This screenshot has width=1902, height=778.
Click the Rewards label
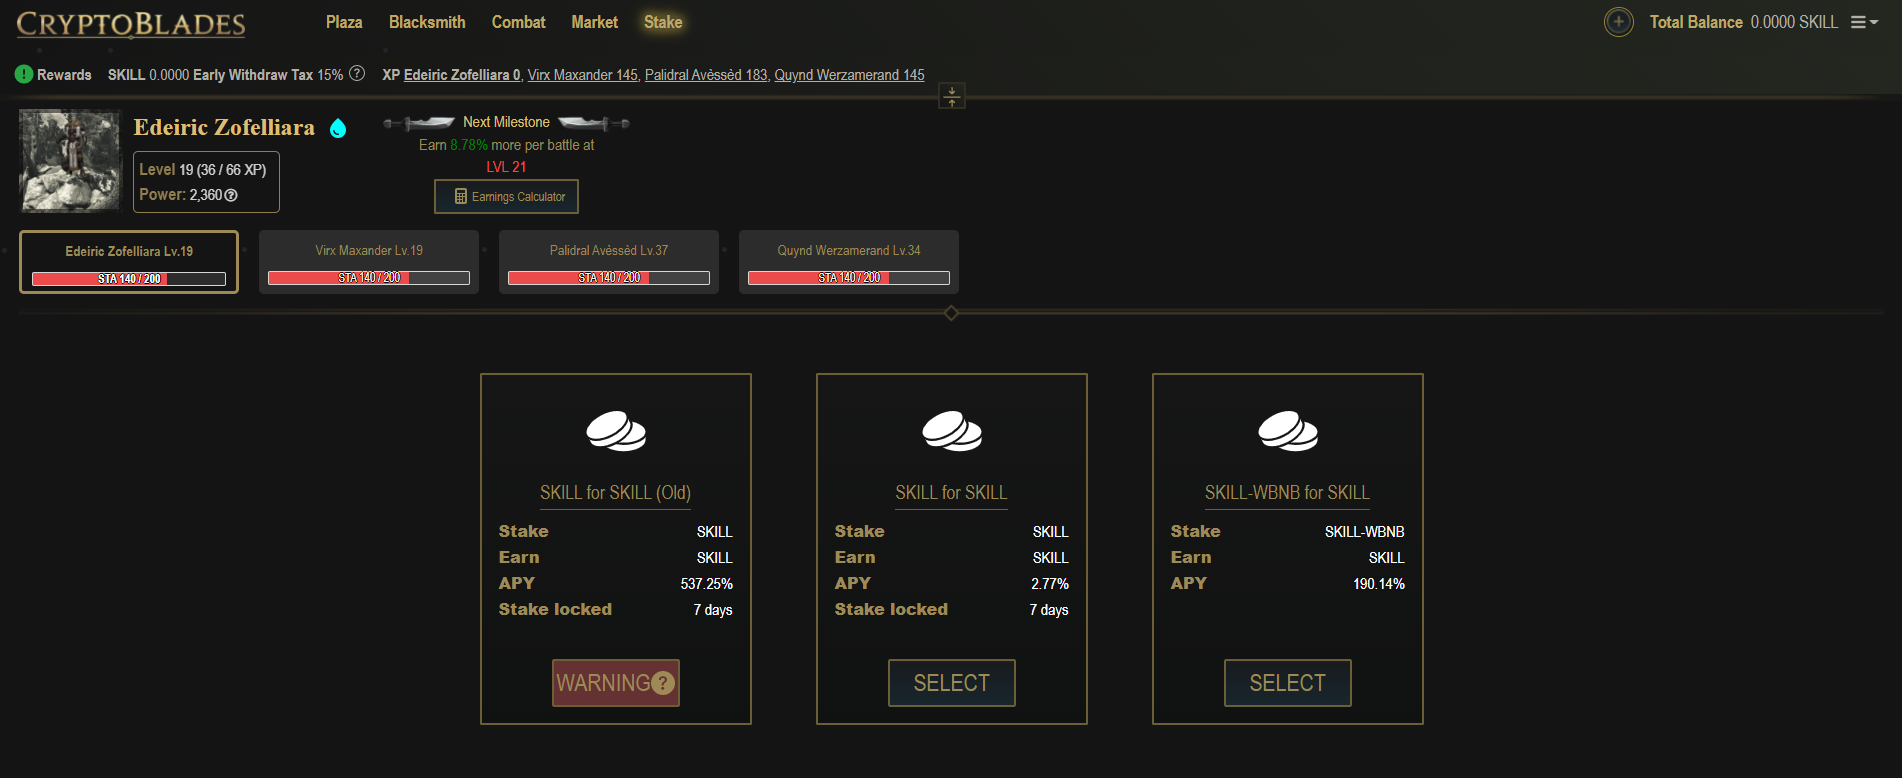[x=64, y=75]
